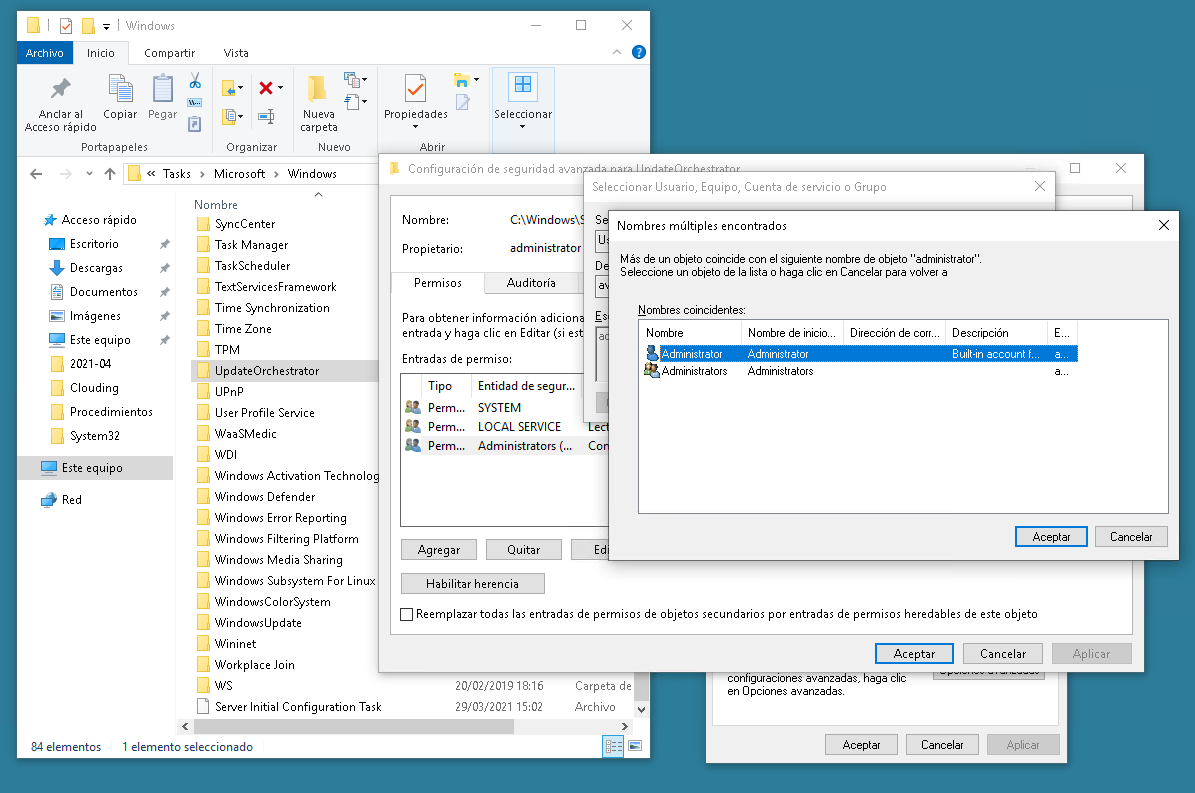1195x793 pixels.
Task: Open the Archivo menu tab
Action: (45, 53)
